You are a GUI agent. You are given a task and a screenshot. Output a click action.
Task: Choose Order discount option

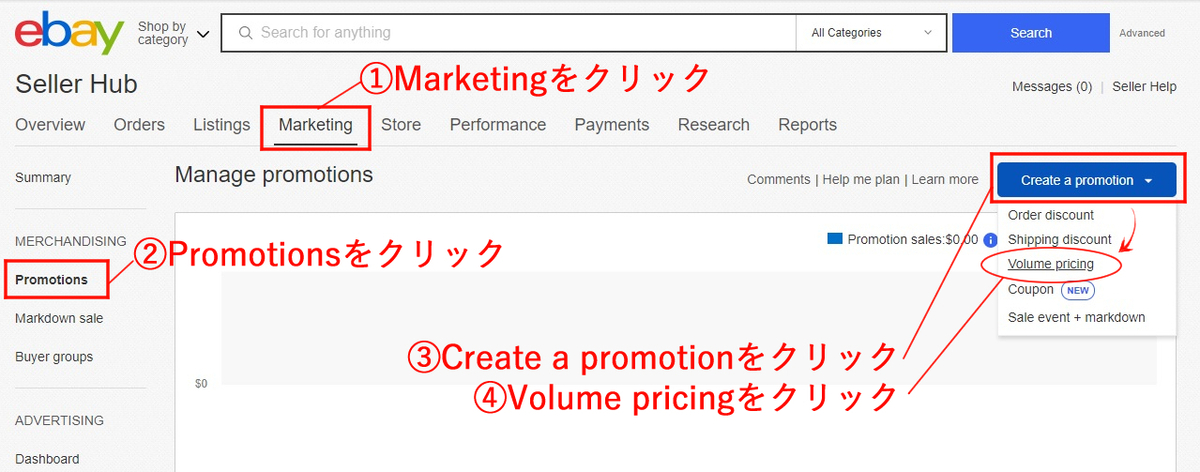tap(1051, 215)
